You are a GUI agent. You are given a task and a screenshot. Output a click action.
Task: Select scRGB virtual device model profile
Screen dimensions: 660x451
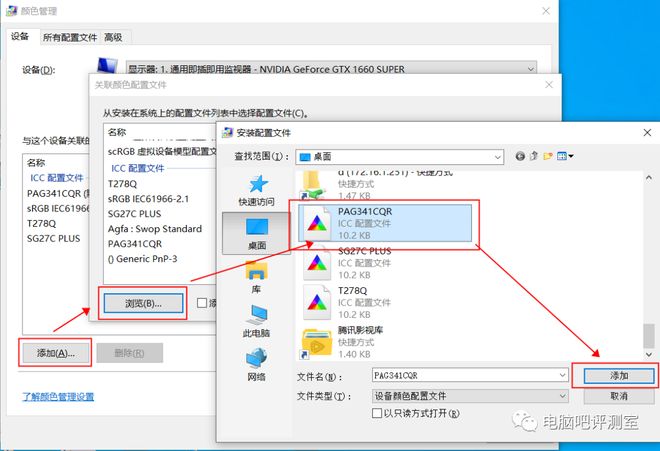[x=162, y=152]
